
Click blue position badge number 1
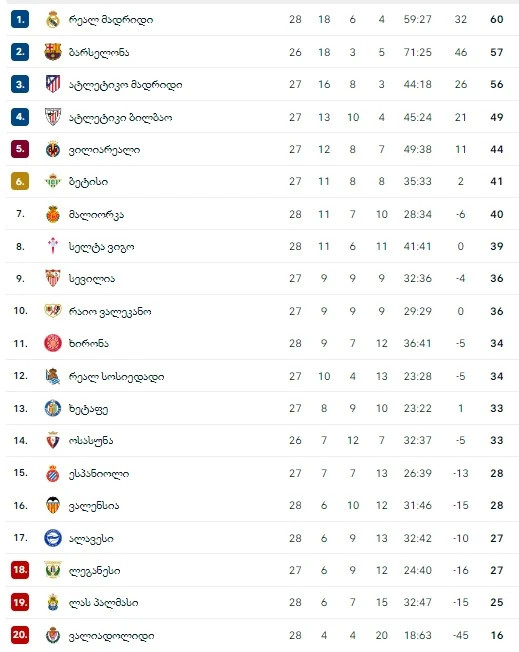(20, 20)
